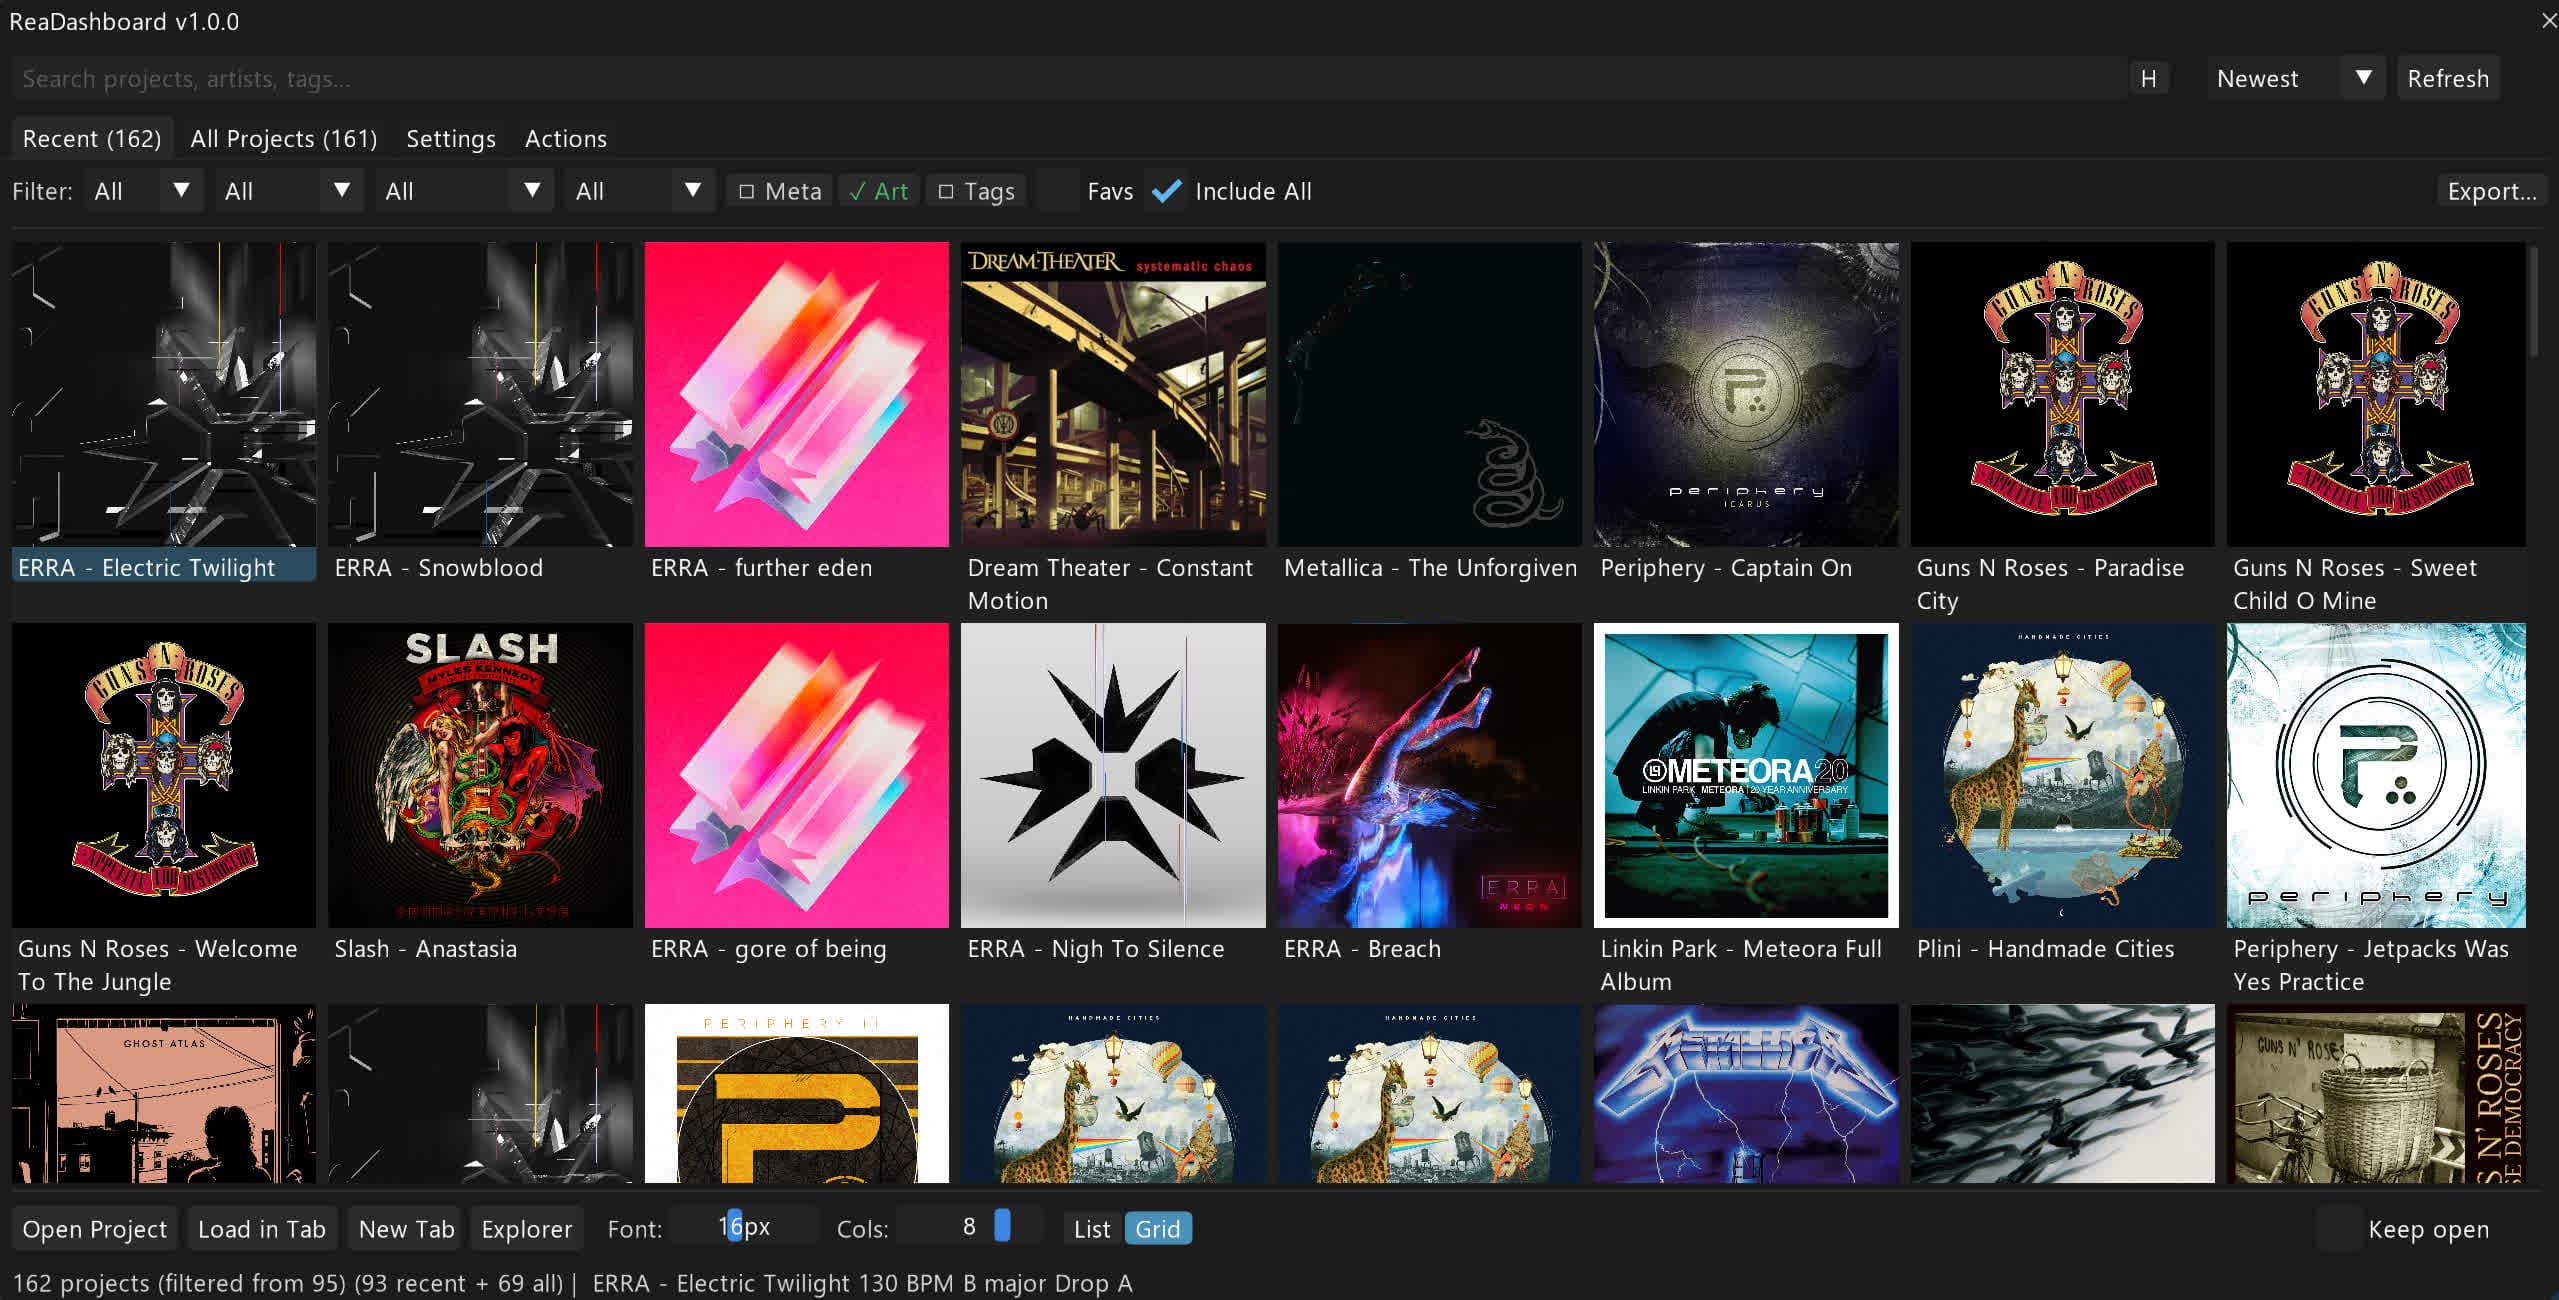Expand the All filter dropdown next to Meta
The width and height of the screenshot is (2559, 1300).
640,191
